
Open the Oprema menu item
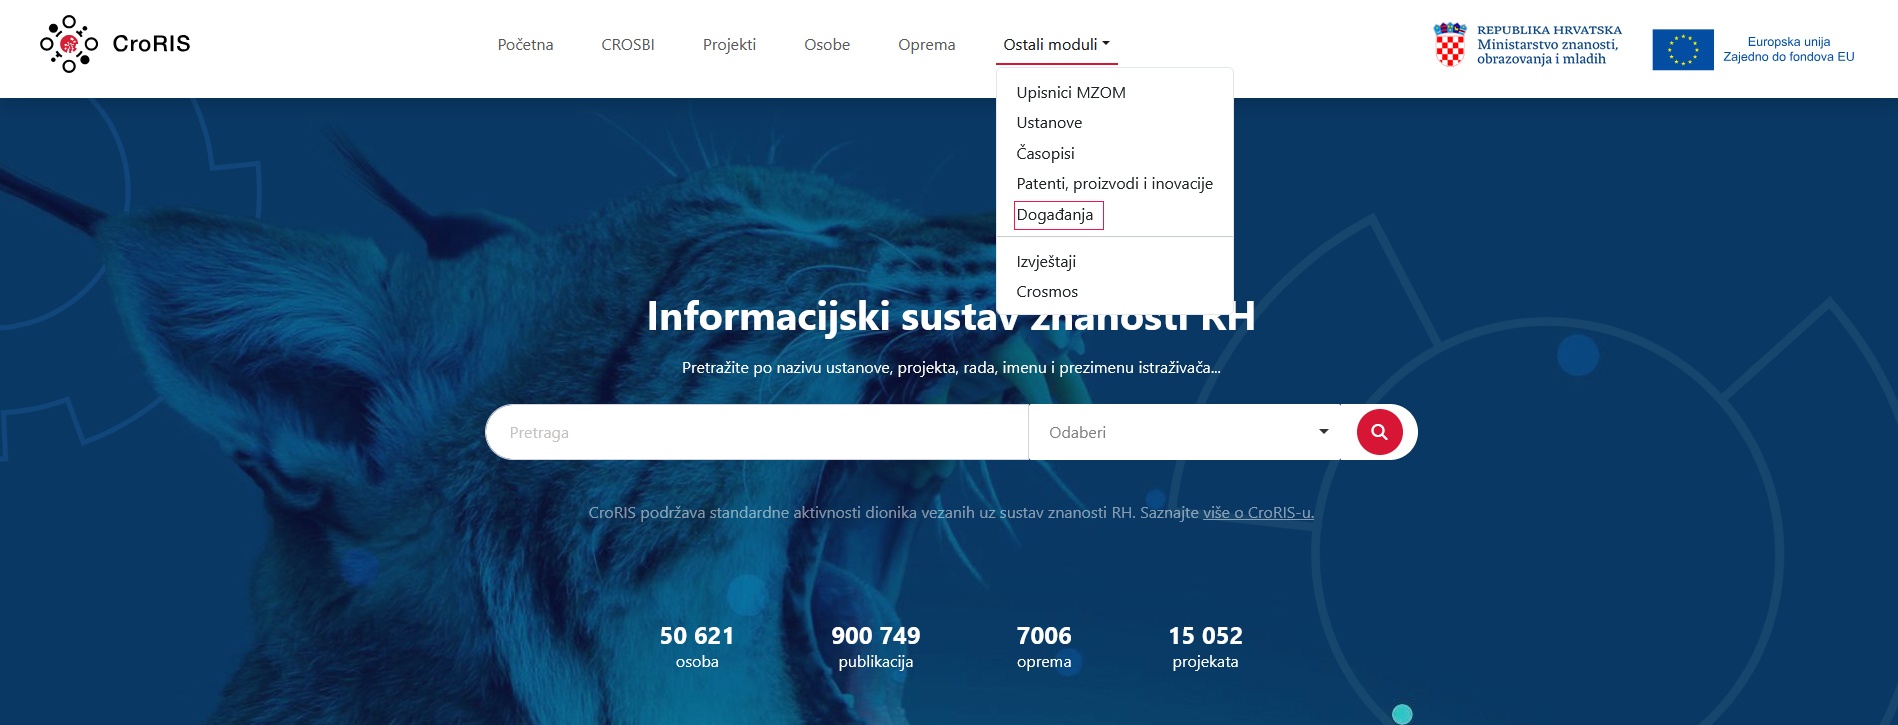(x=926, y=45)
